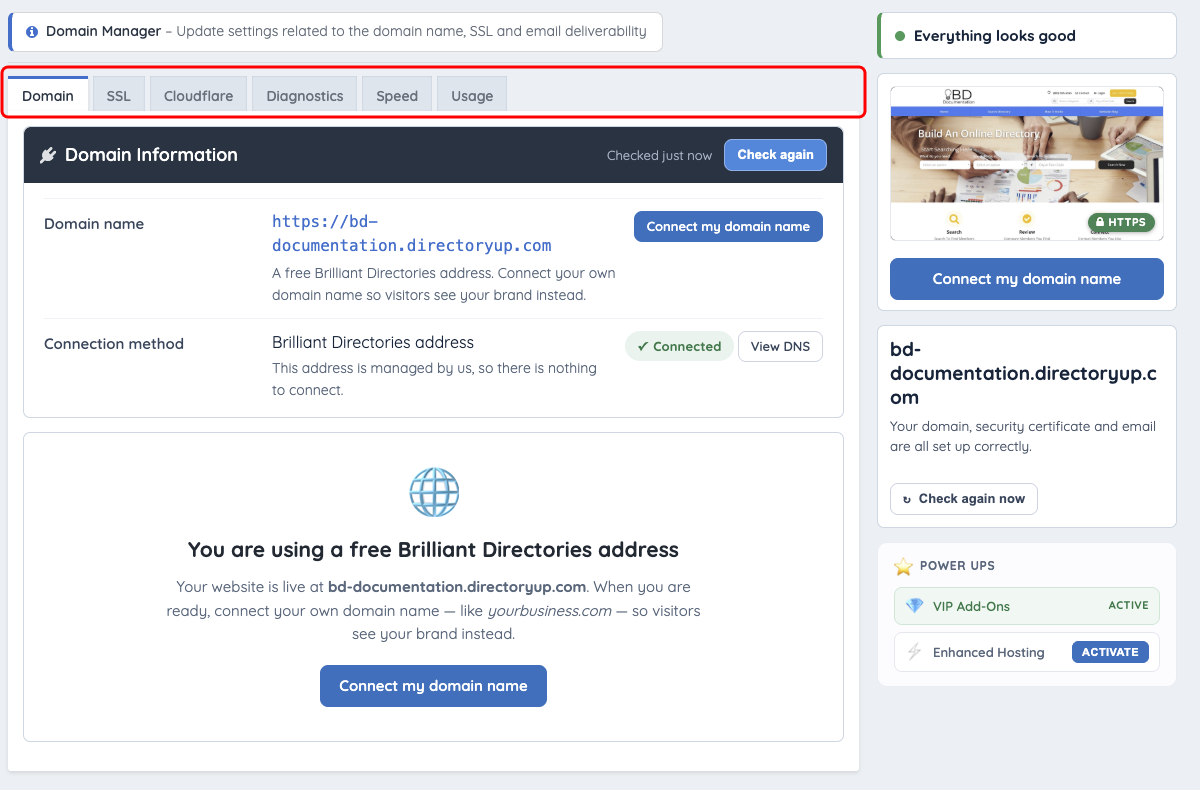Activate Enhanced Hosting
The image size is (1200, 790).
click(1110, 652)
